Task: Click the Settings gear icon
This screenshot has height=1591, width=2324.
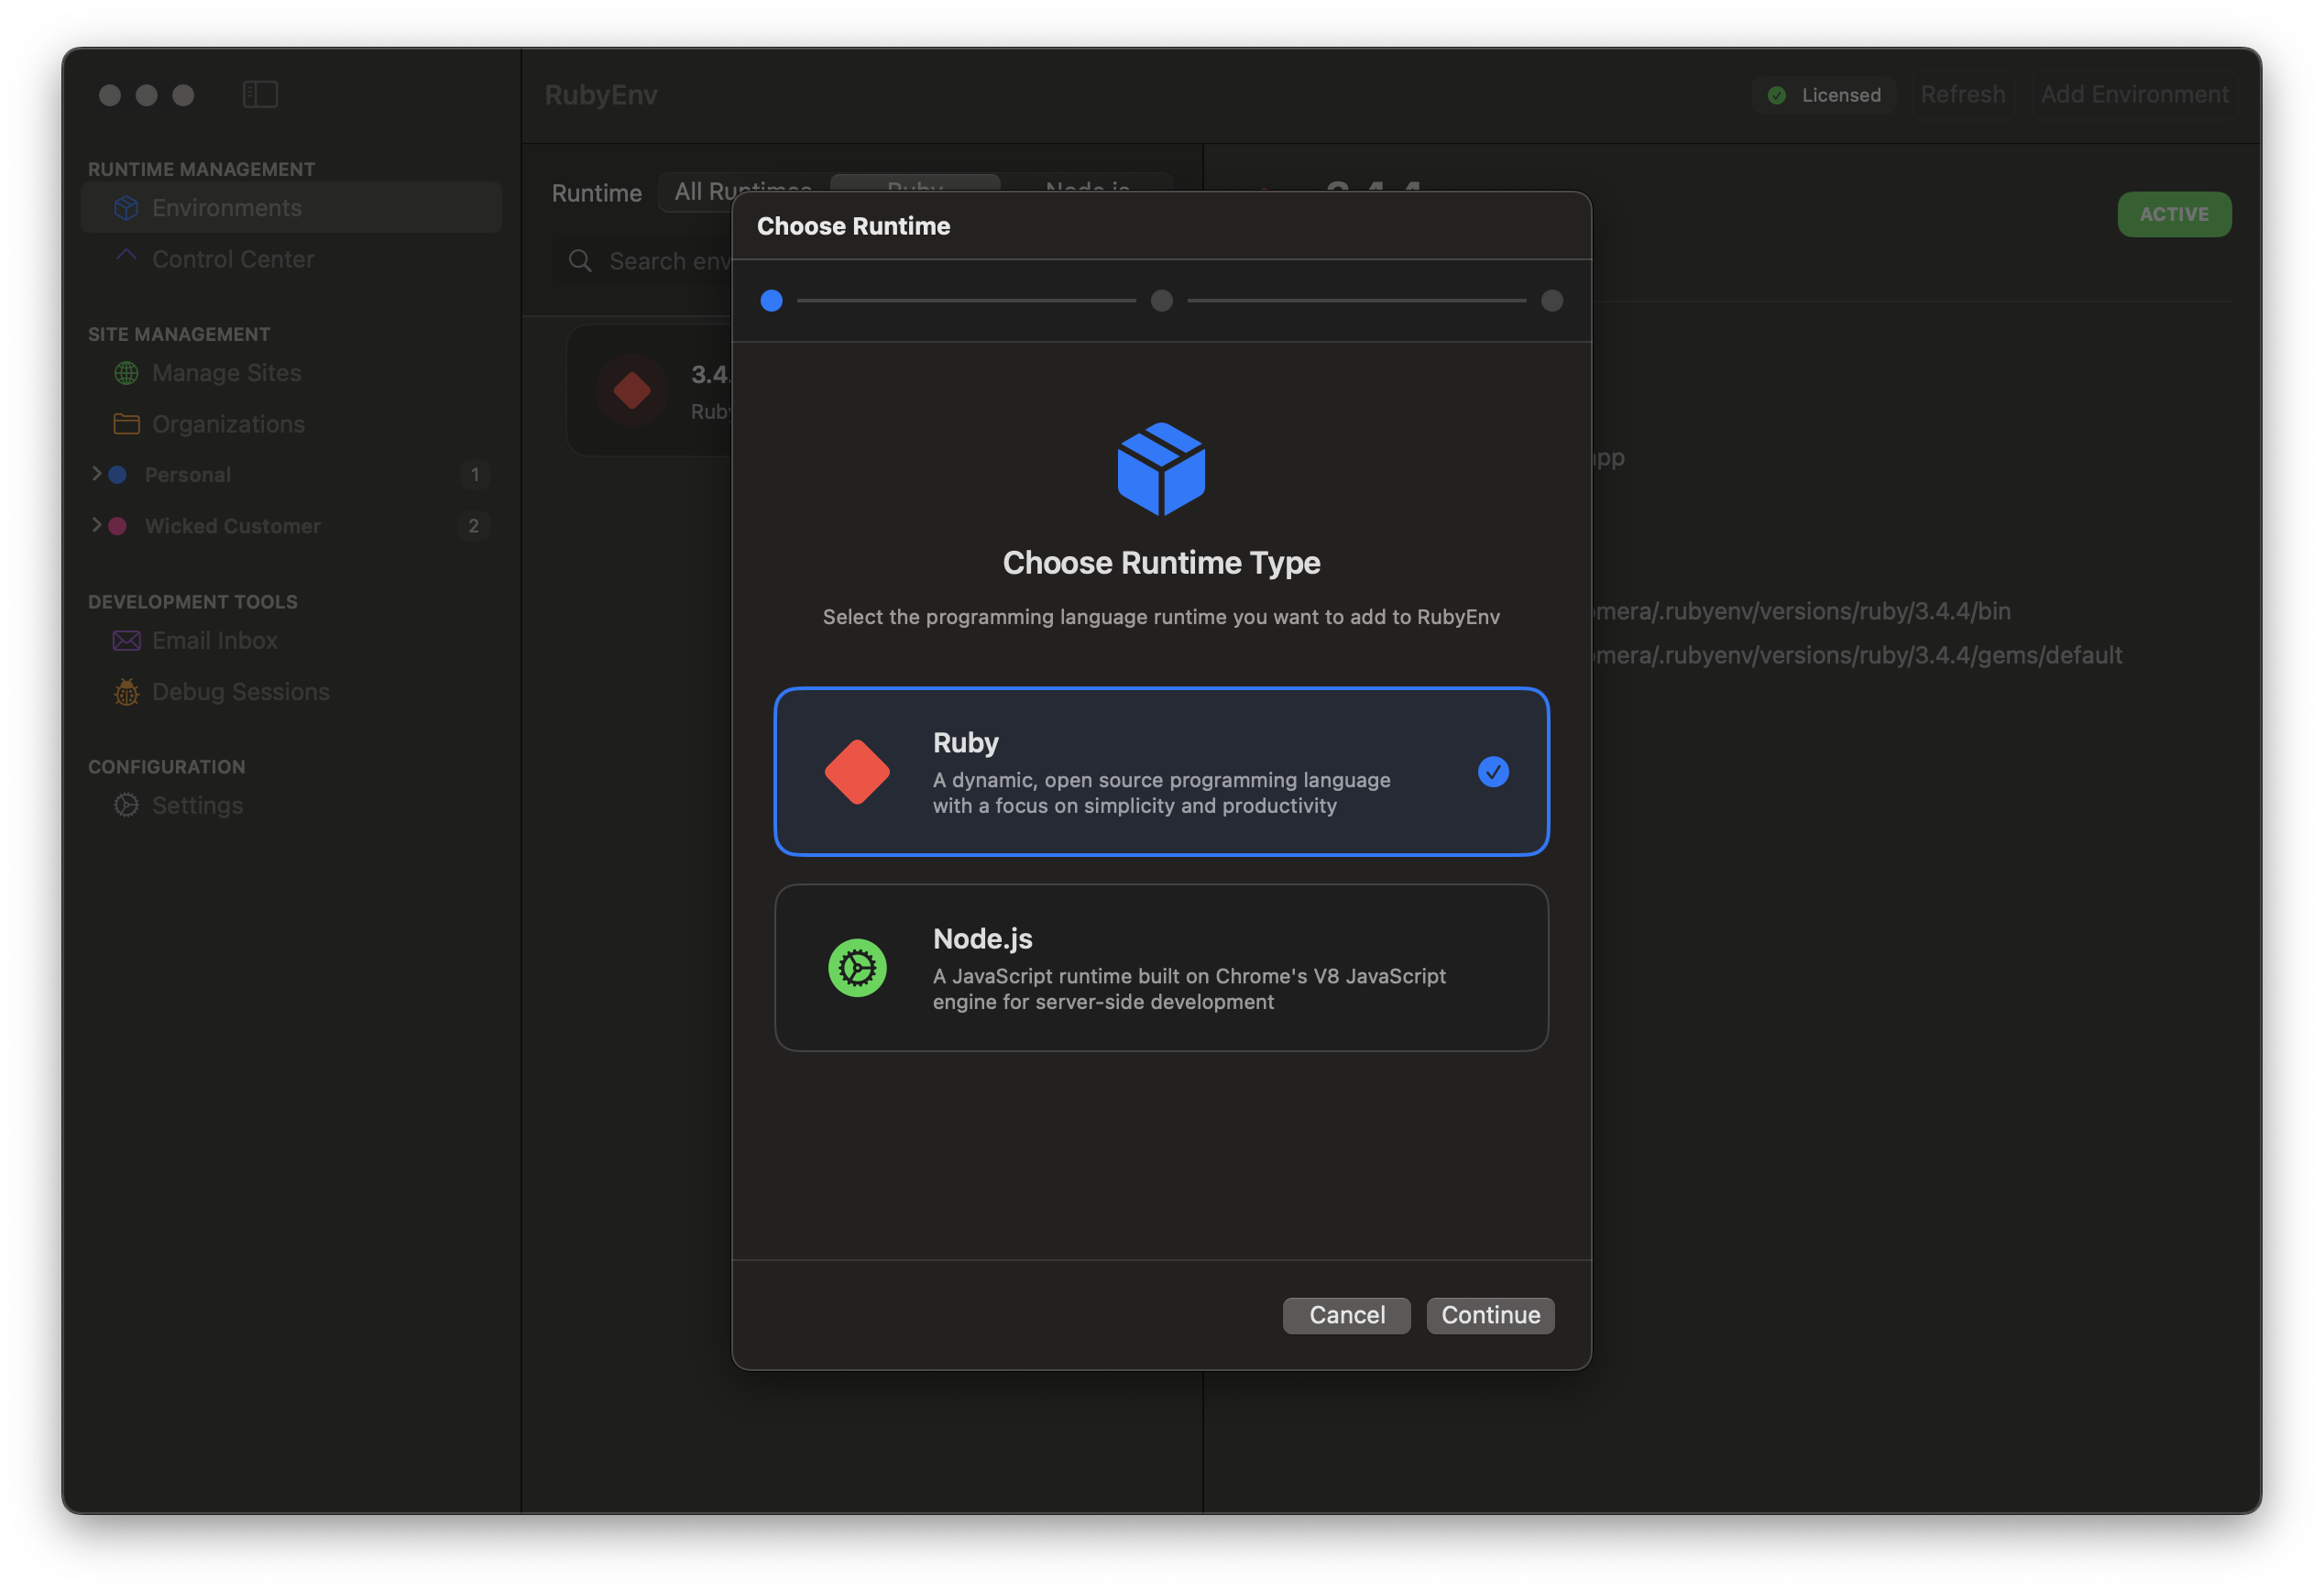Action: (x=126, y=804)
